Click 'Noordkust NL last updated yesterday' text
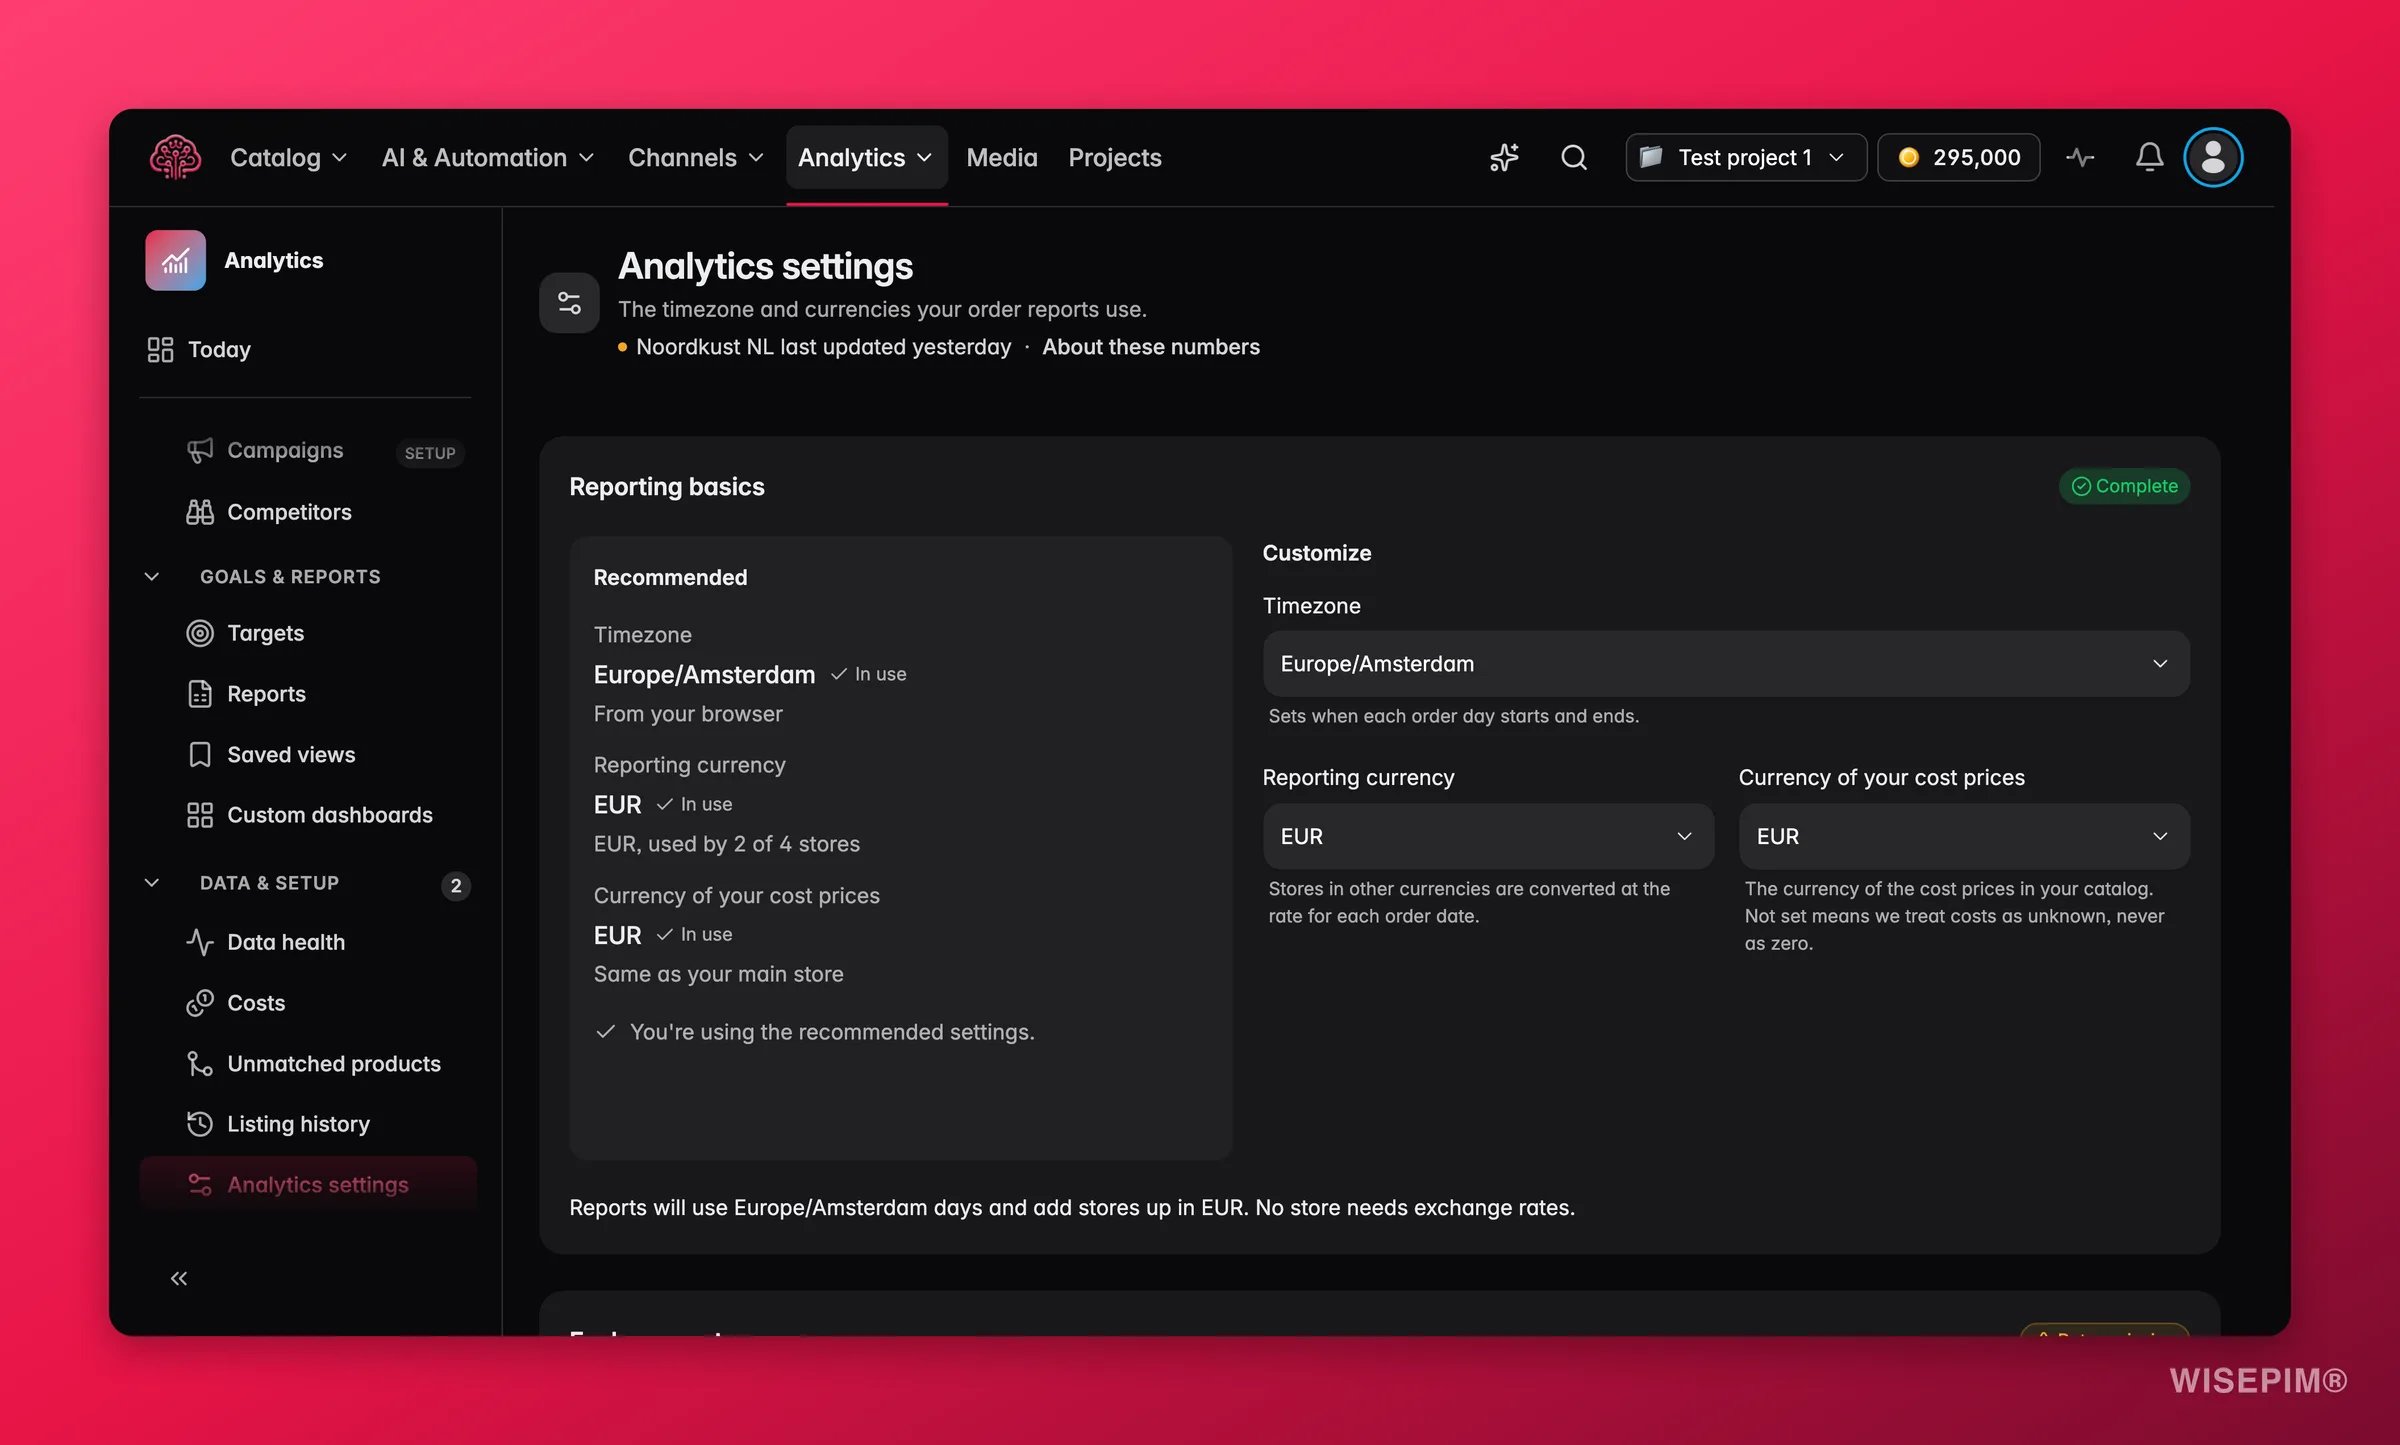Viewport: 2400px width, 1445px height. pyautogui.click(x=824, y=347)
